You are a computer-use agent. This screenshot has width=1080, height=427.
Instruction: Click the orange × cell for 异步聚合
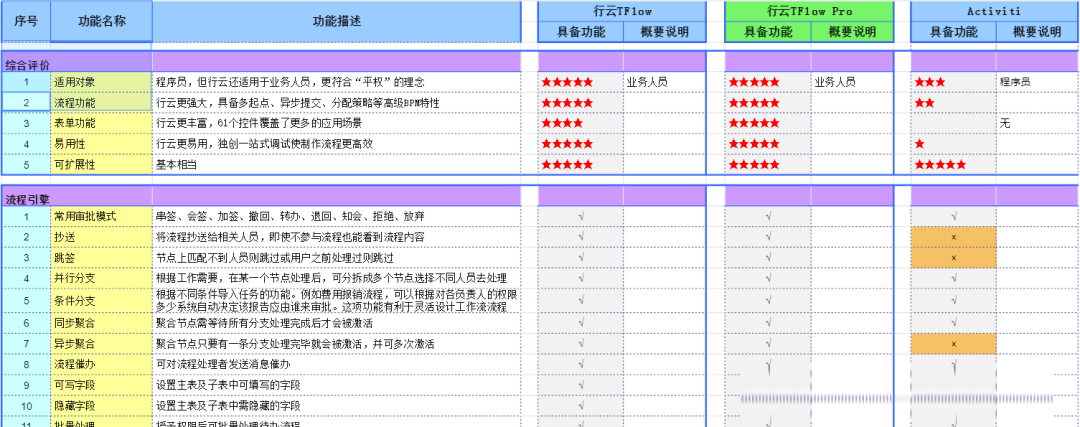click(954, 343)
